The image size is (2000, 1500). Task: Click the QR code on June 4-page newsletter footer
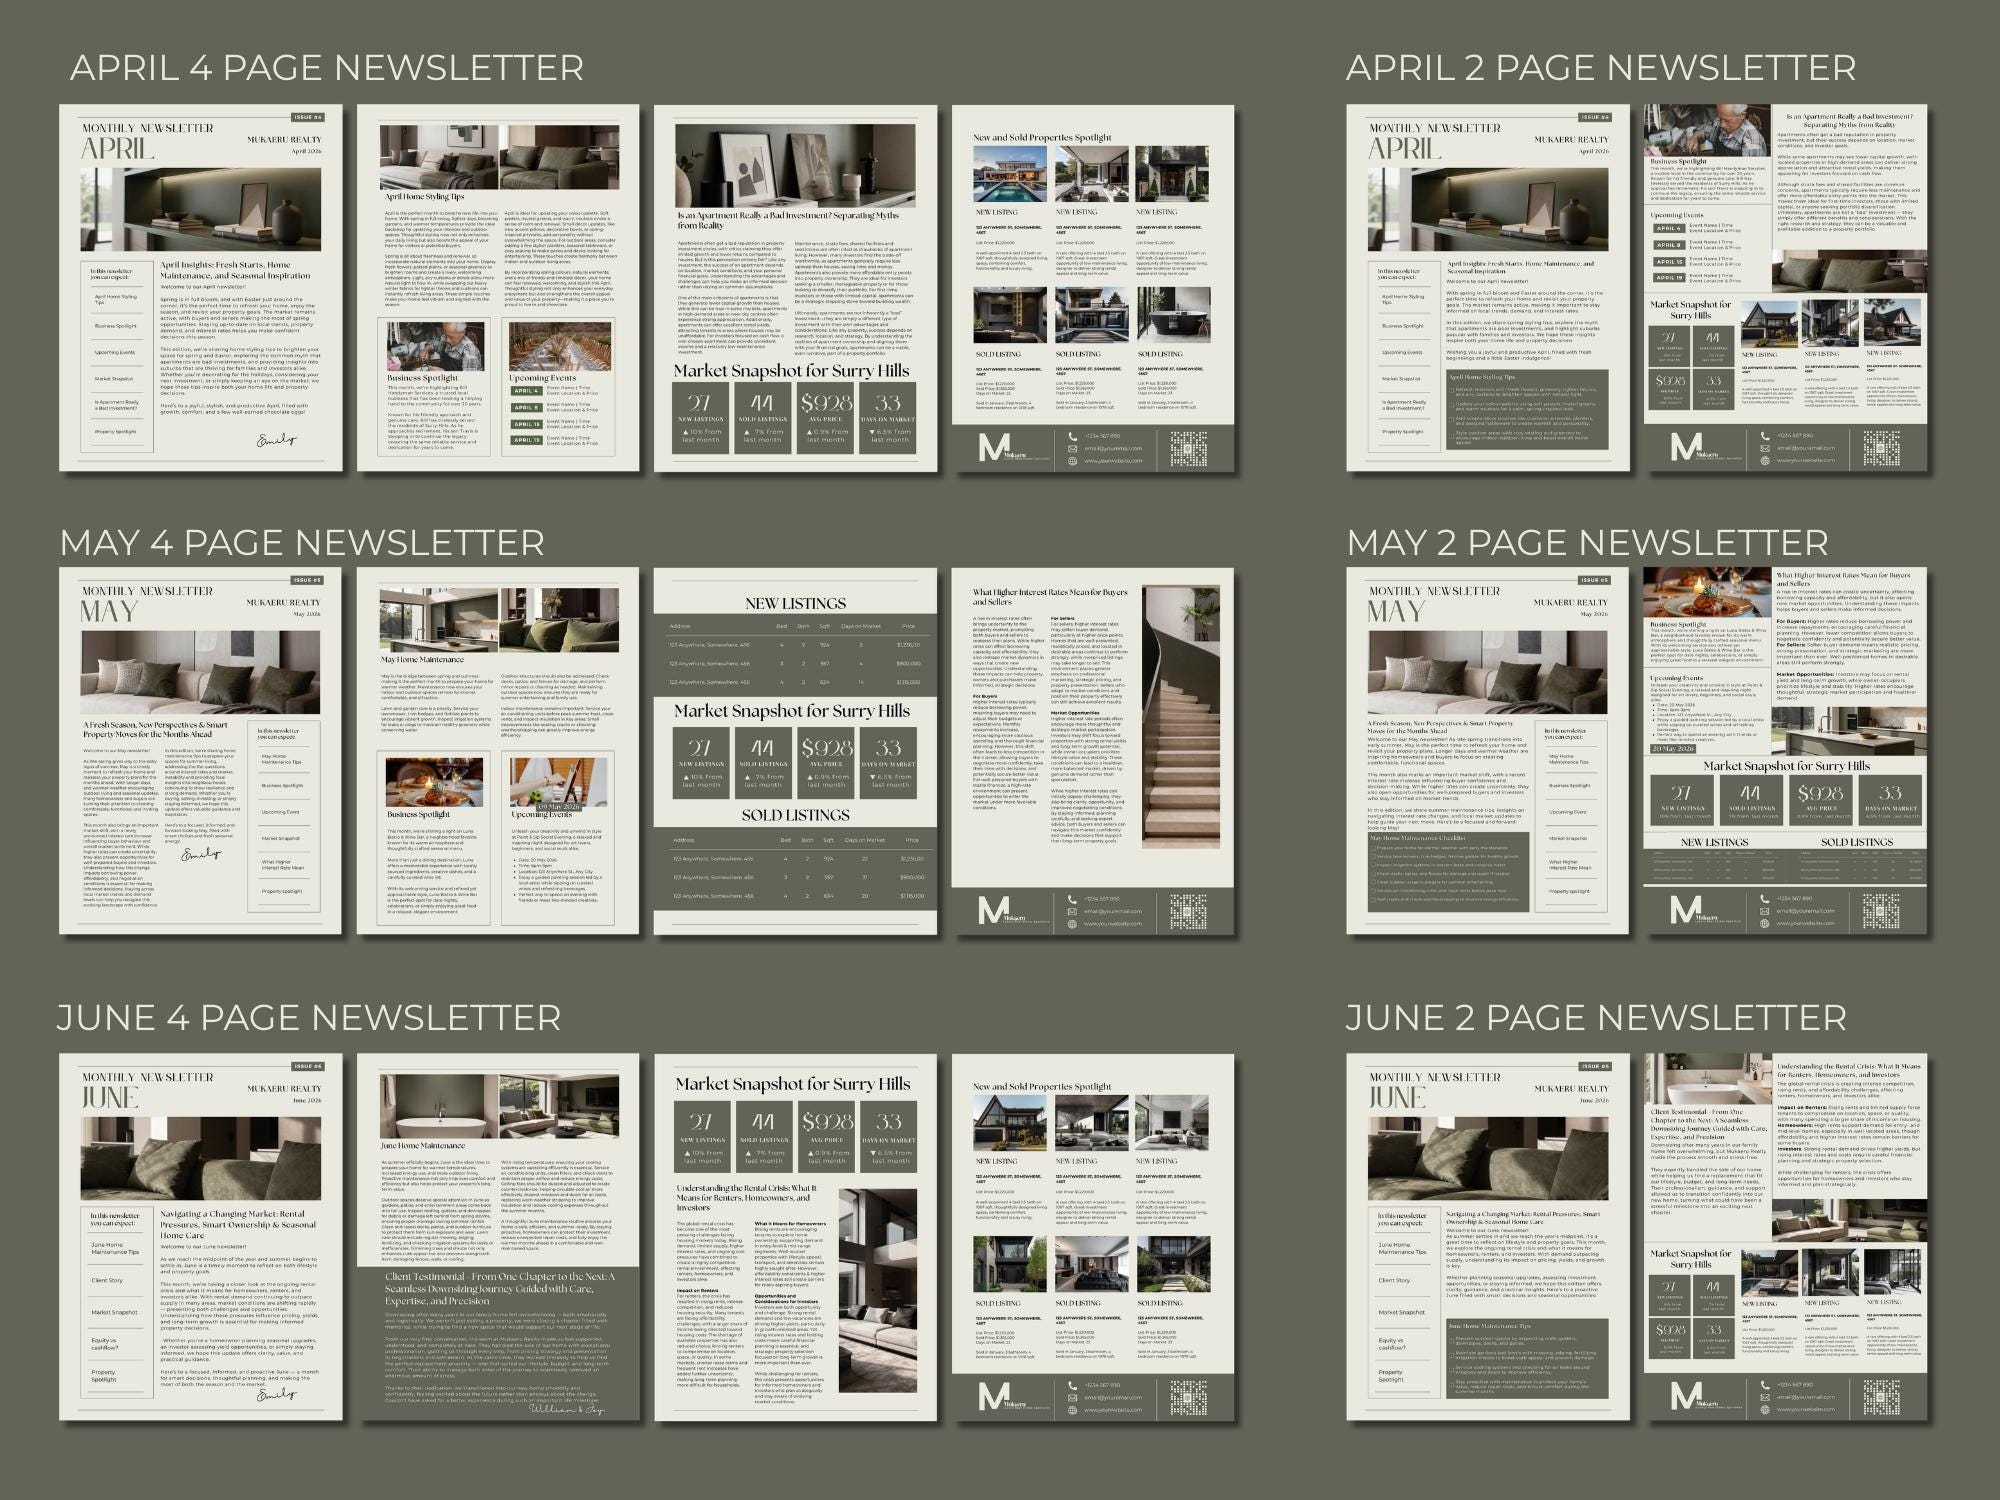pyautogui.click(x=1188, y=1398)
